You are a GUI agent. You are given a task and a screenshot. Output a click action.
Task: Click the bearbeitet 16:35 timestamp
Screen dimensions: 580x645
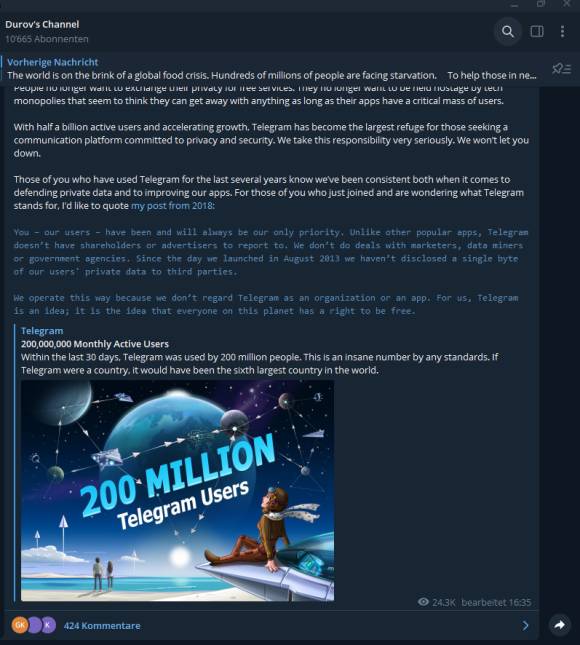496,602
